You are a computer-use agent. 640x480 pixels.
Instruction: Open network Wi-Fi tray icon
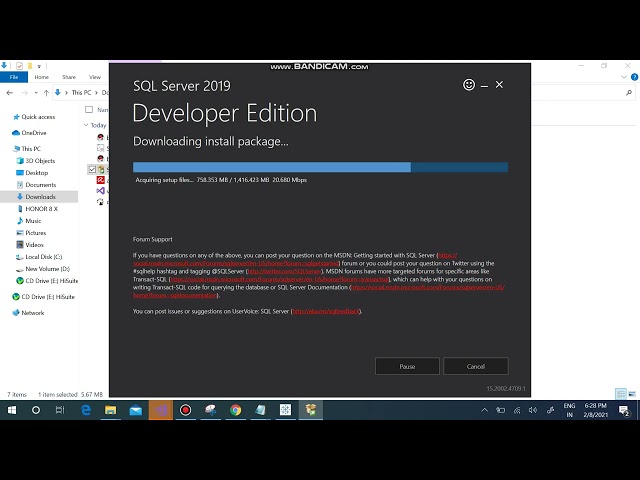517,410
